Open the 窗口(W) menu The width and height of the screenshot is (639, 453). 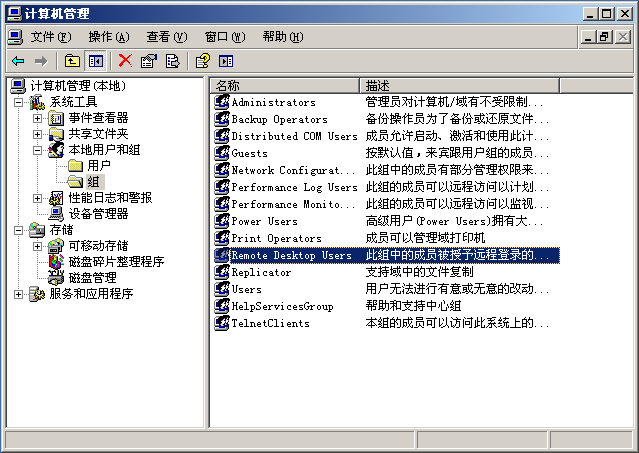click(x=225, y=37)
